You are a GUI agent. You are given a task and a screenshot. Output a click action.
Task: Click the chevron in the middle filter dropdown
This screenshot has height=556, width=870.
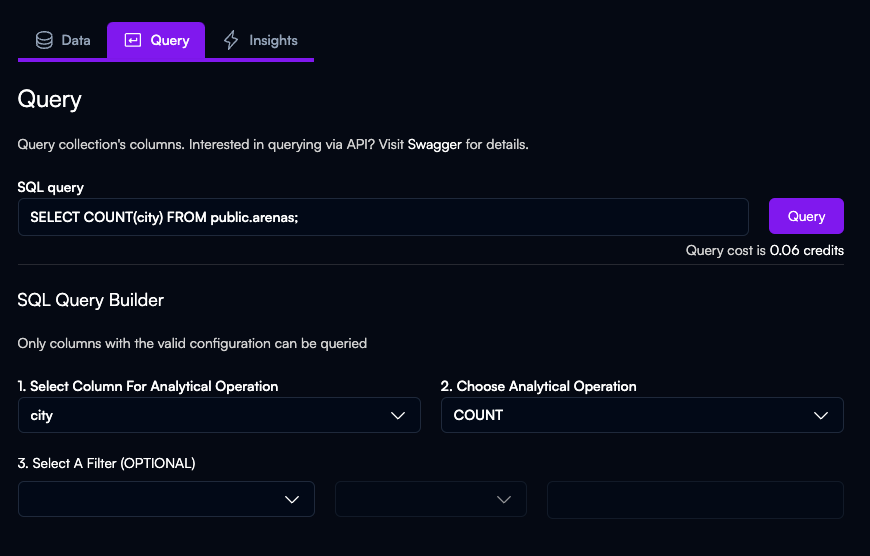(504, 499)
